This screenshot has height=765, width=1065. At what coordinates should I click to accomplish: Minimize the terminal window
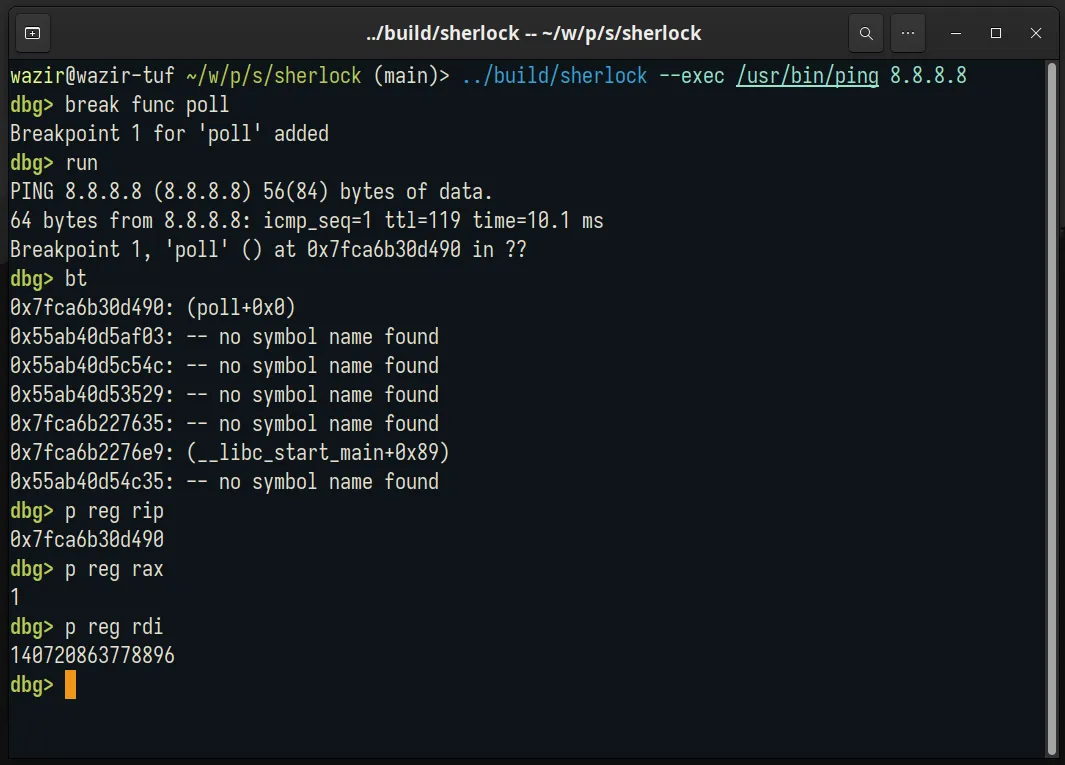click(955, 33)
